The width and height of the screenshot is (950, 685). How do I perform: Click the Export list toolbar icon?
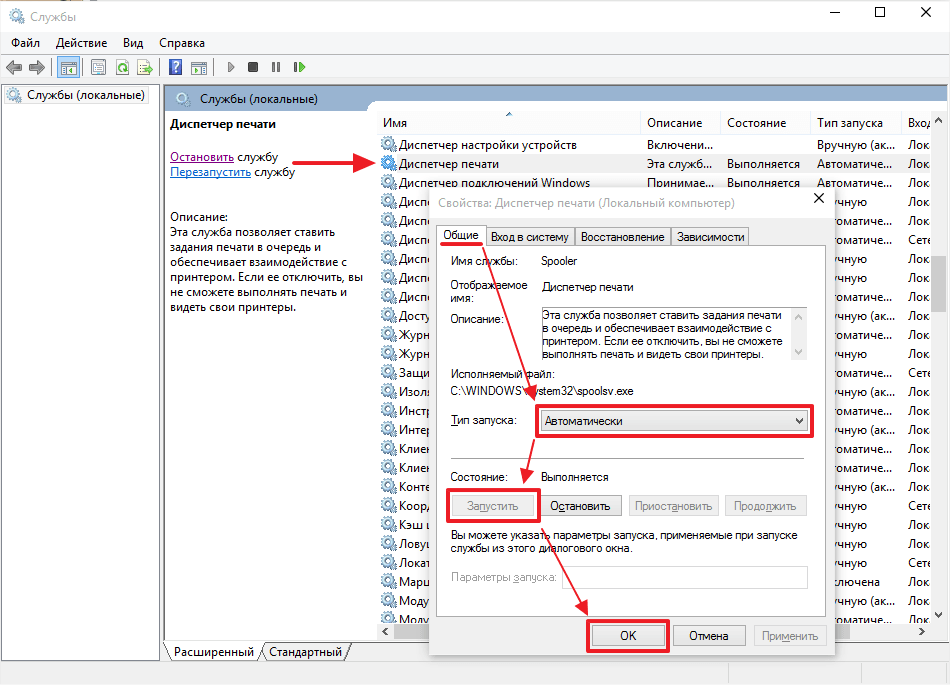[x=145, y=67]
